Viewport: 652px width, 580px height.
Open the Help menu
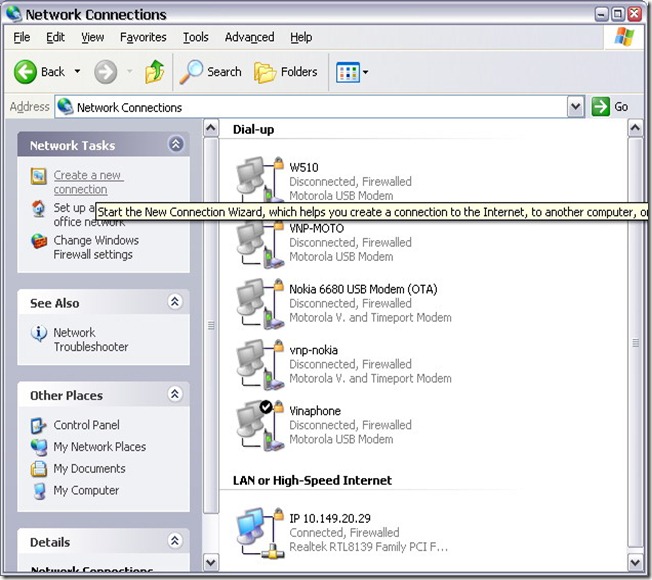point(301,37)
